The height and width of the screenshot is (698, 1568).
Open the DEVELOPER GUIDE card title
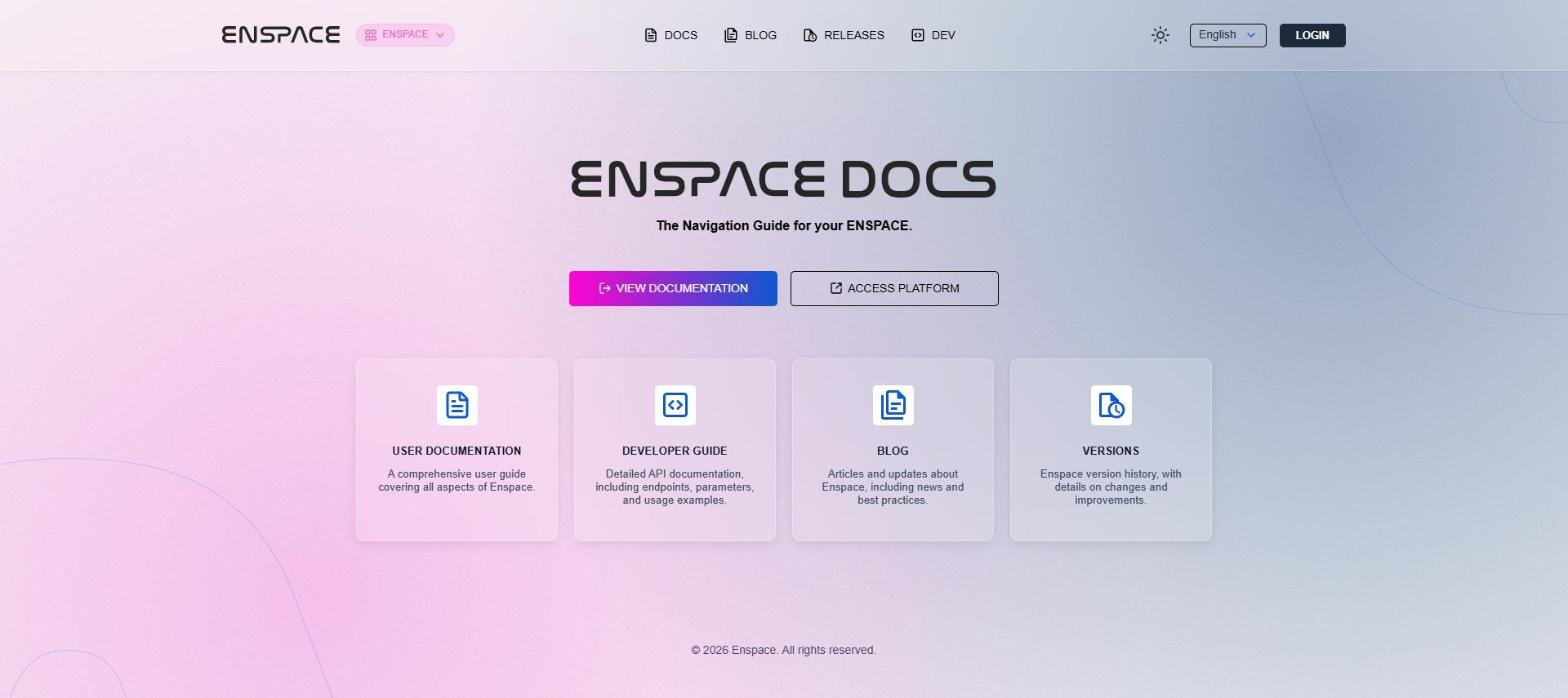(x=675, y=451)
